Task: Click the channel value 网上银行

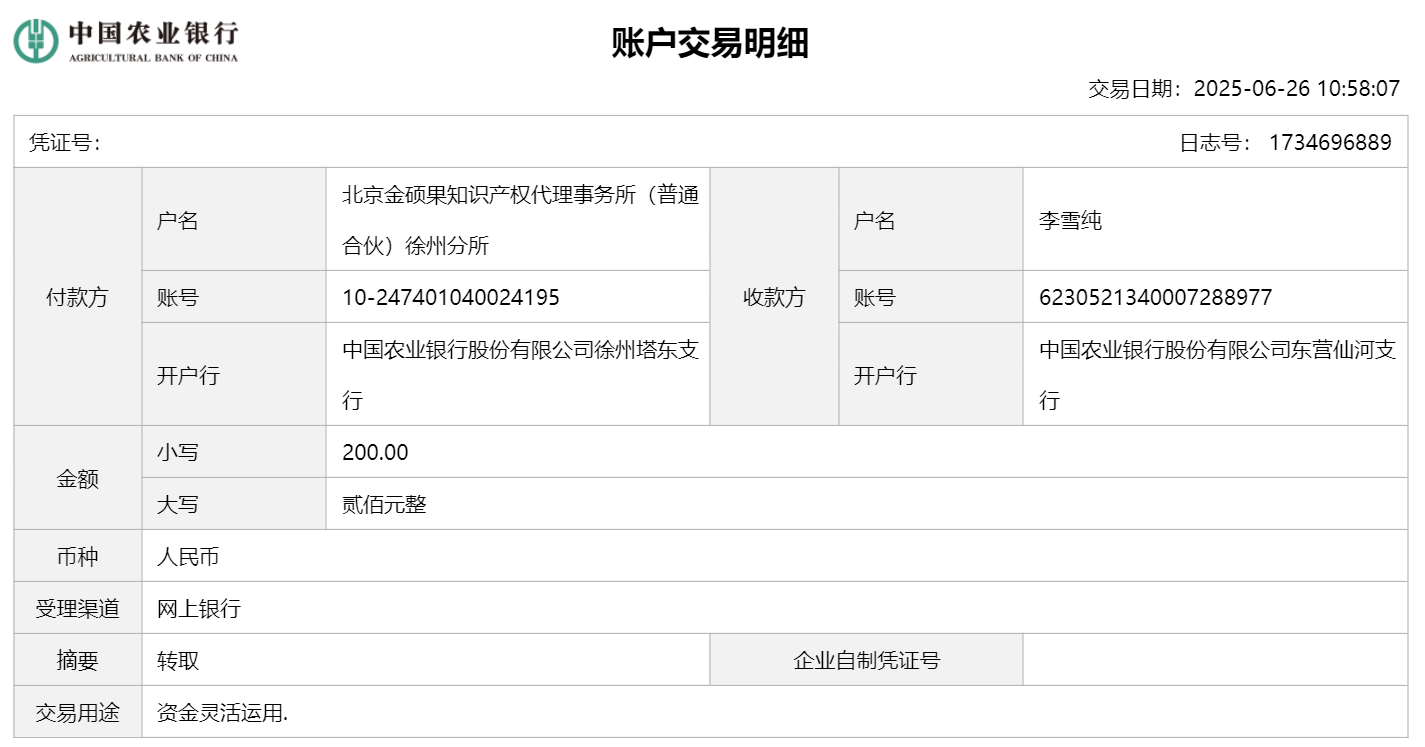Action: pyautogui.click(x=199, y=609)
